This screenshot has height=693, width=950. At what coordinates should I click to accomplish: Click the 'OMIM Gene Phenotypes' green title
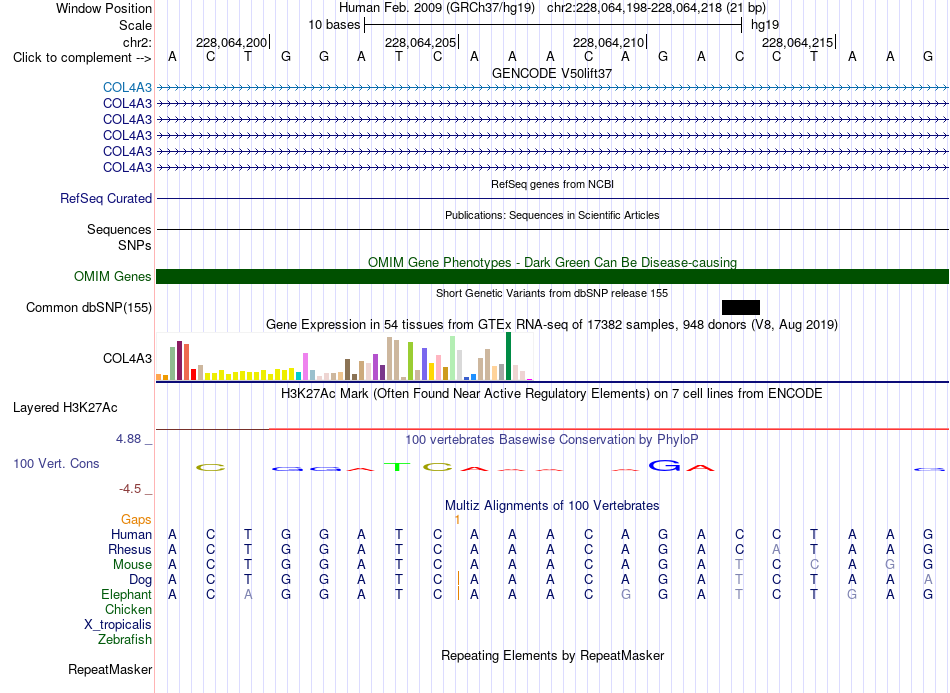(x=552, y=262)
